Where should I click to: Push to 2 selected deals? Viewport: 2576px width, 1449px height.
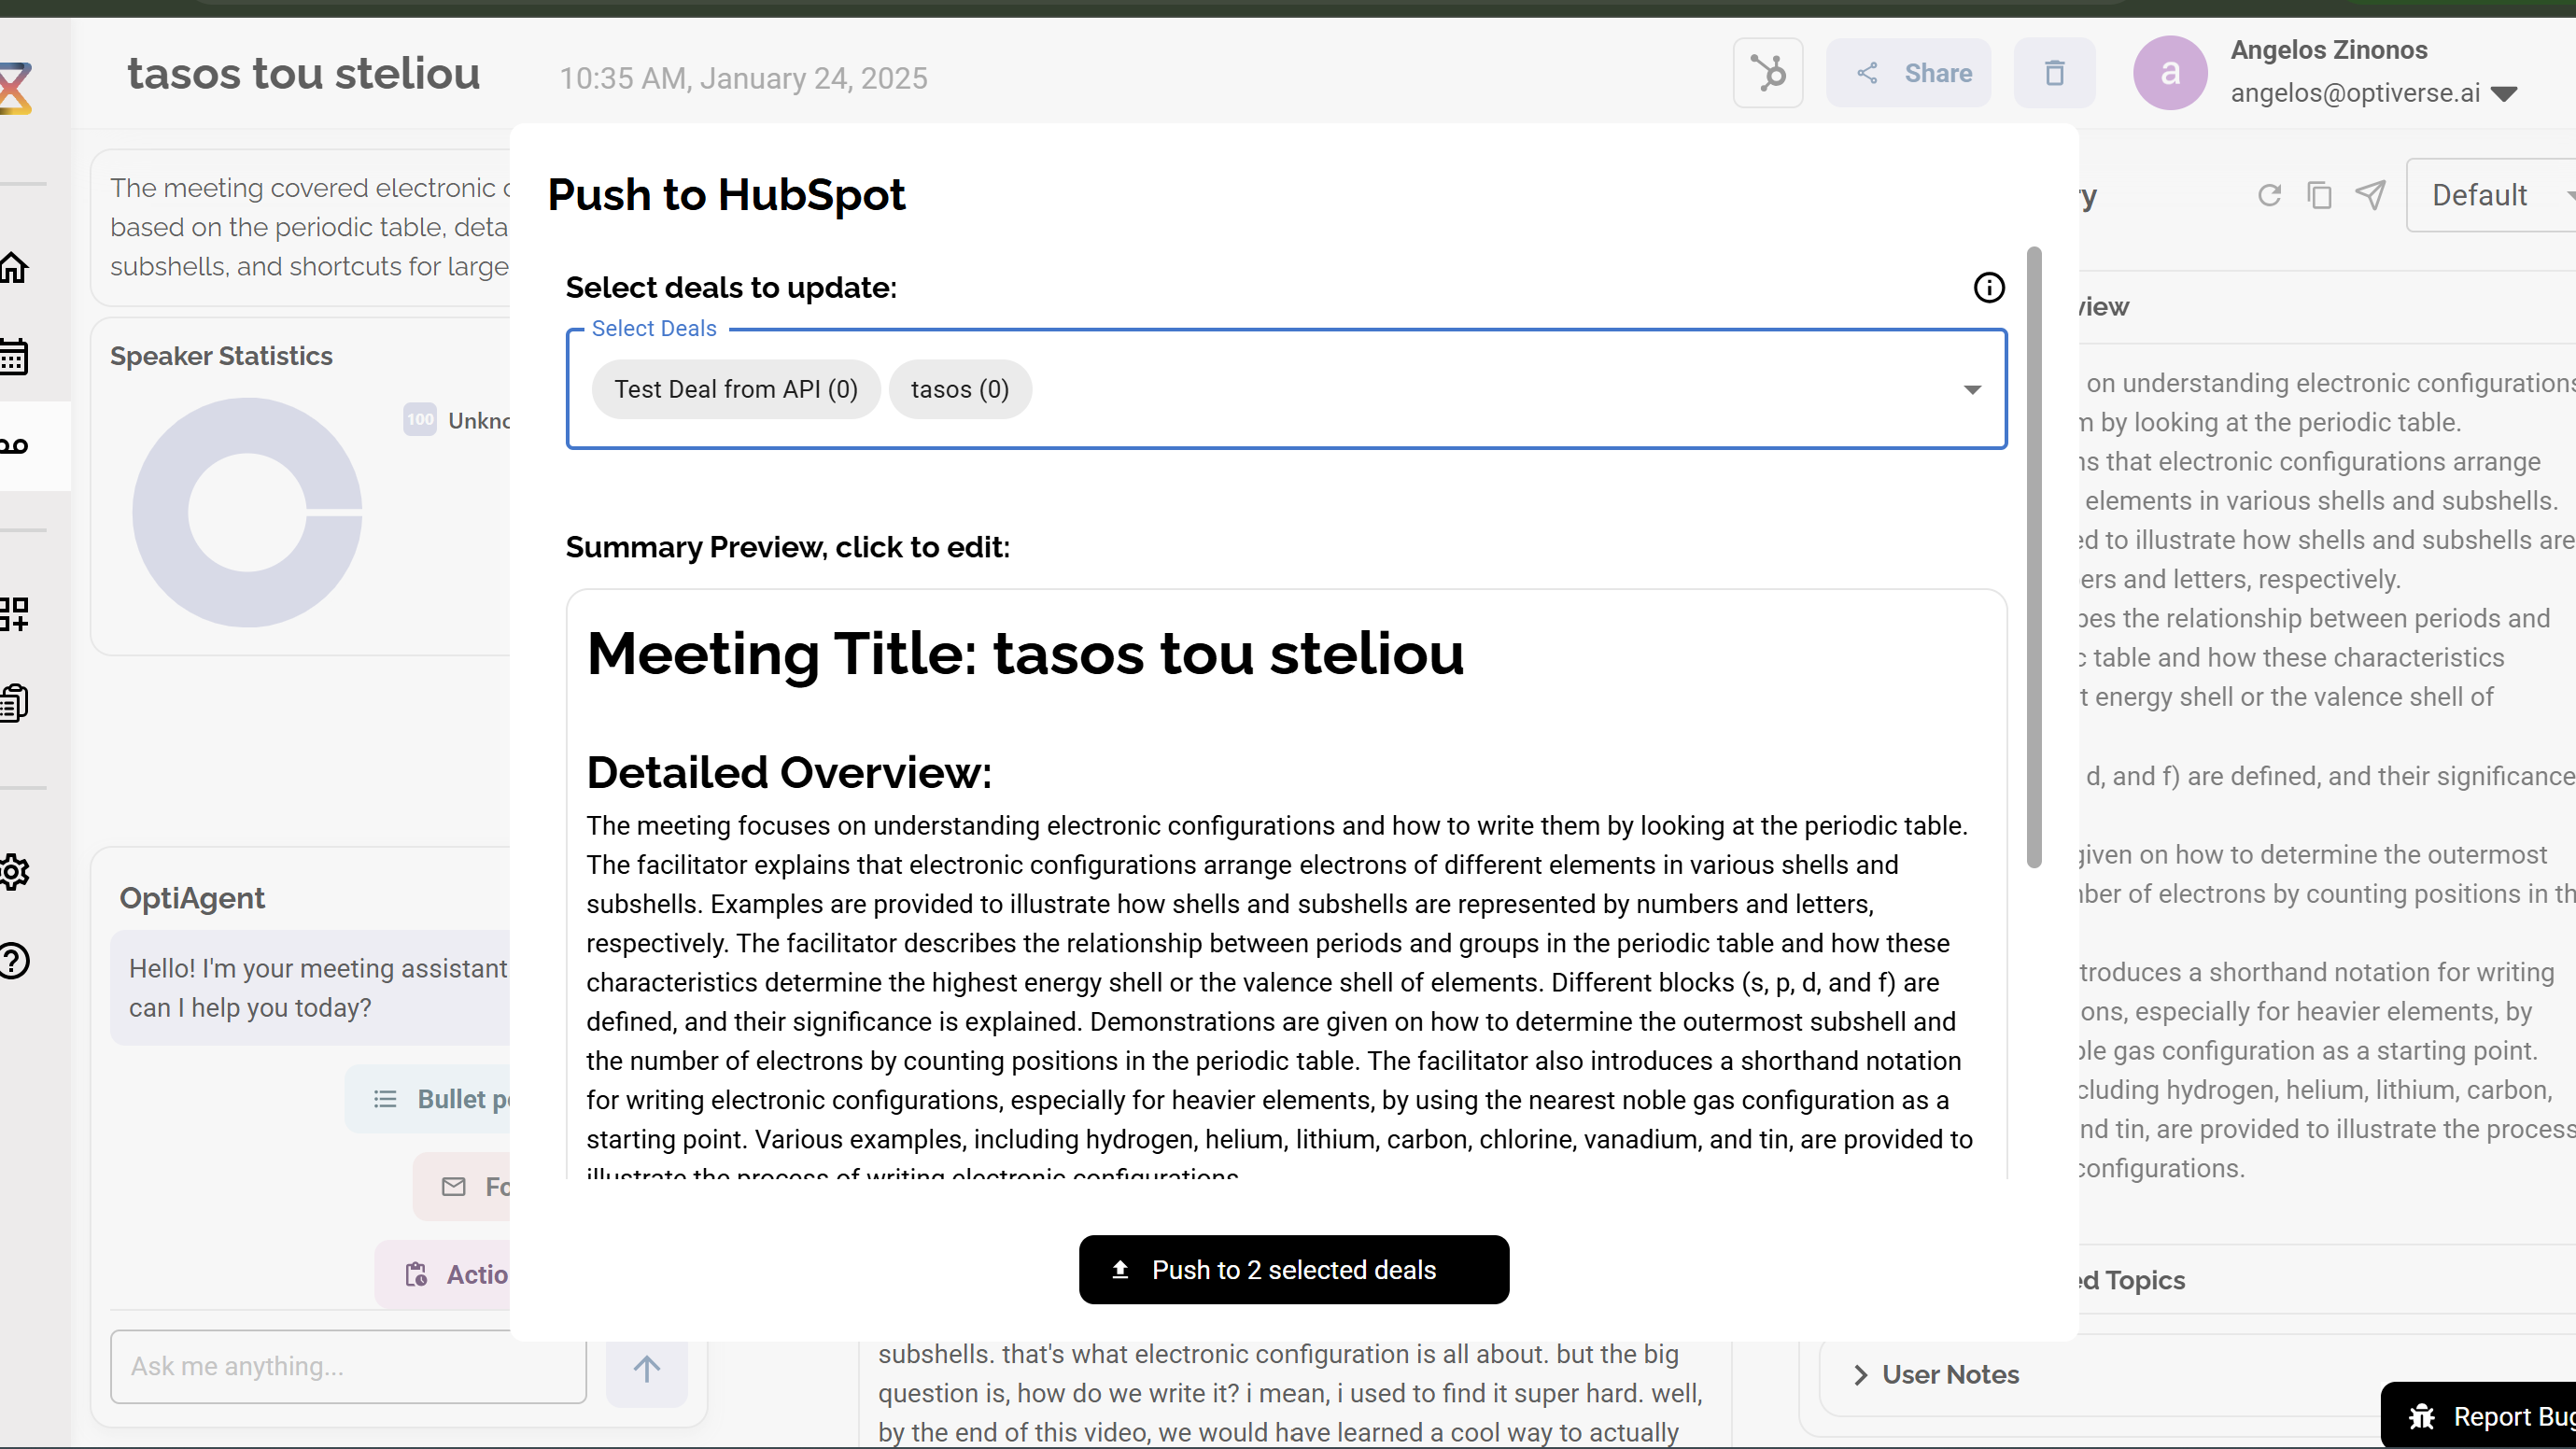[1293, 1270]
